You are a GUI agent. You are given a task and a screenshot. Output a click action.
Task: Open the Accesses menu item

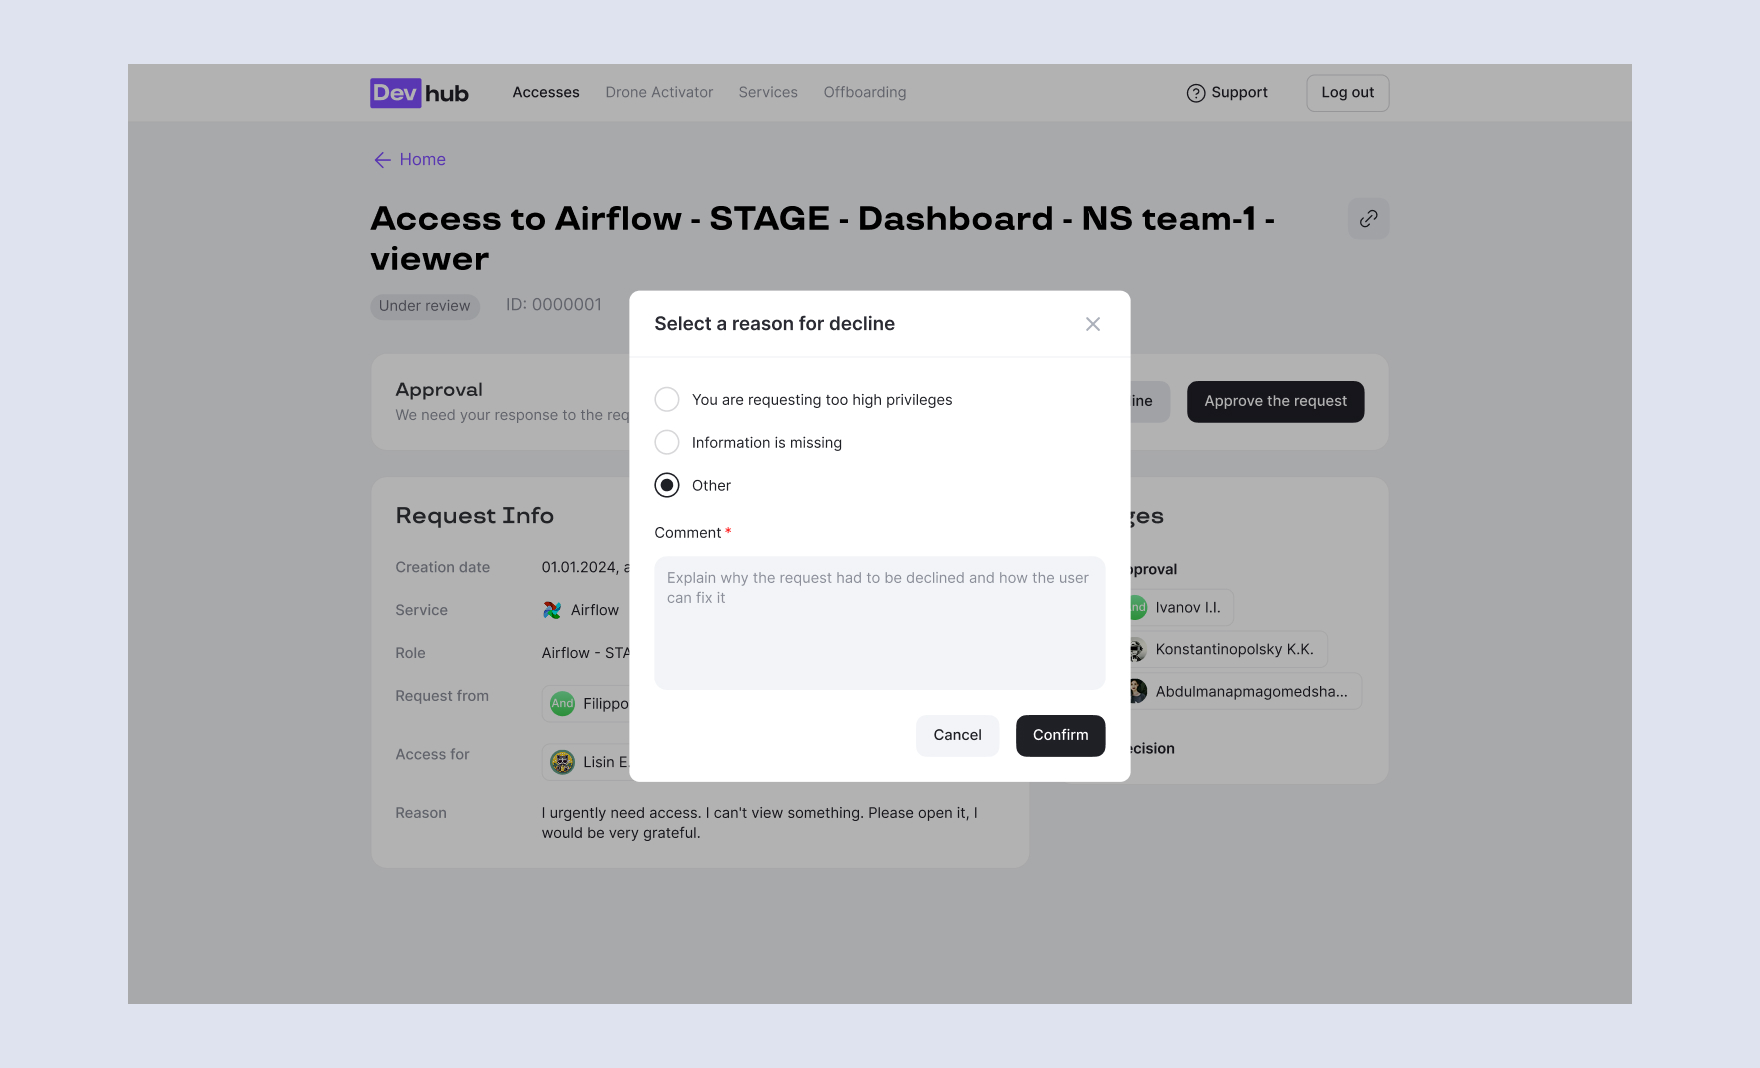(x=545, y=93)
